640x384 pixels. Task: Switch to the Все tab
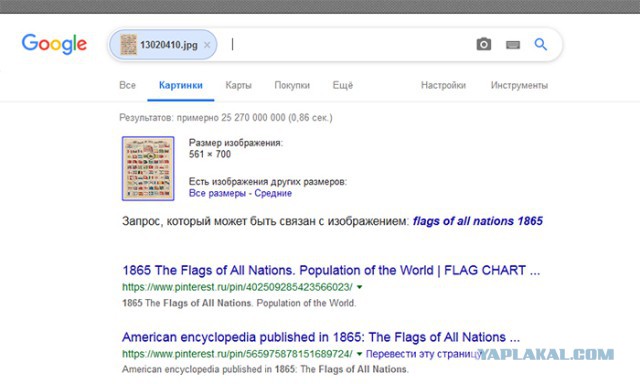pyautogui.click(x=127, y=85)
